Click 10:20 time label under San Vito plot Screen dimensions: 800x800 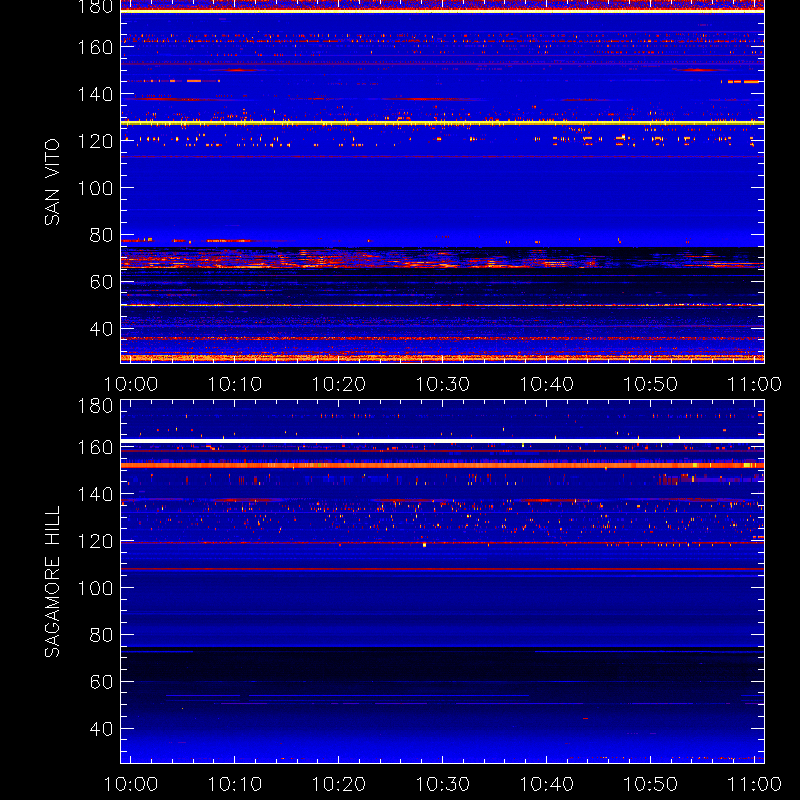[339, 384]
